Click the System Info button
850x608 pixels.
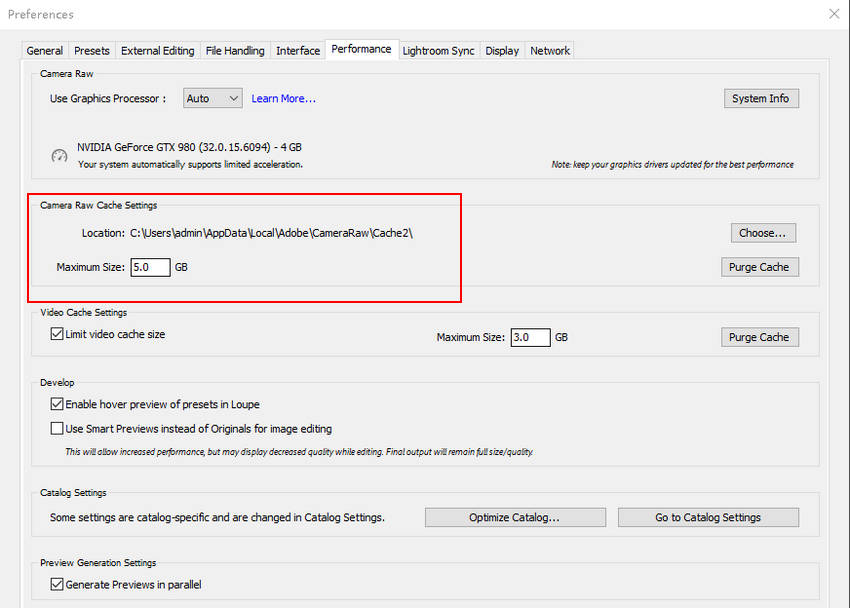(x=761, y=99)
